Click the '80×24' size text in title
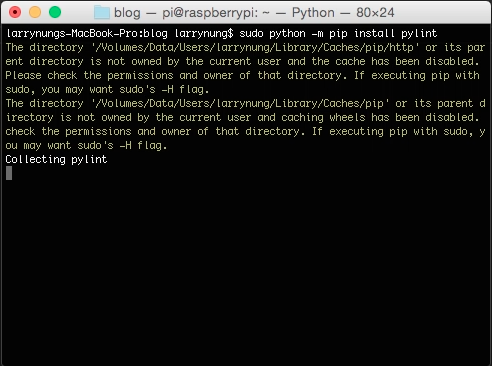The height and width of the screenshot is (366, 492). click(375, 13)
